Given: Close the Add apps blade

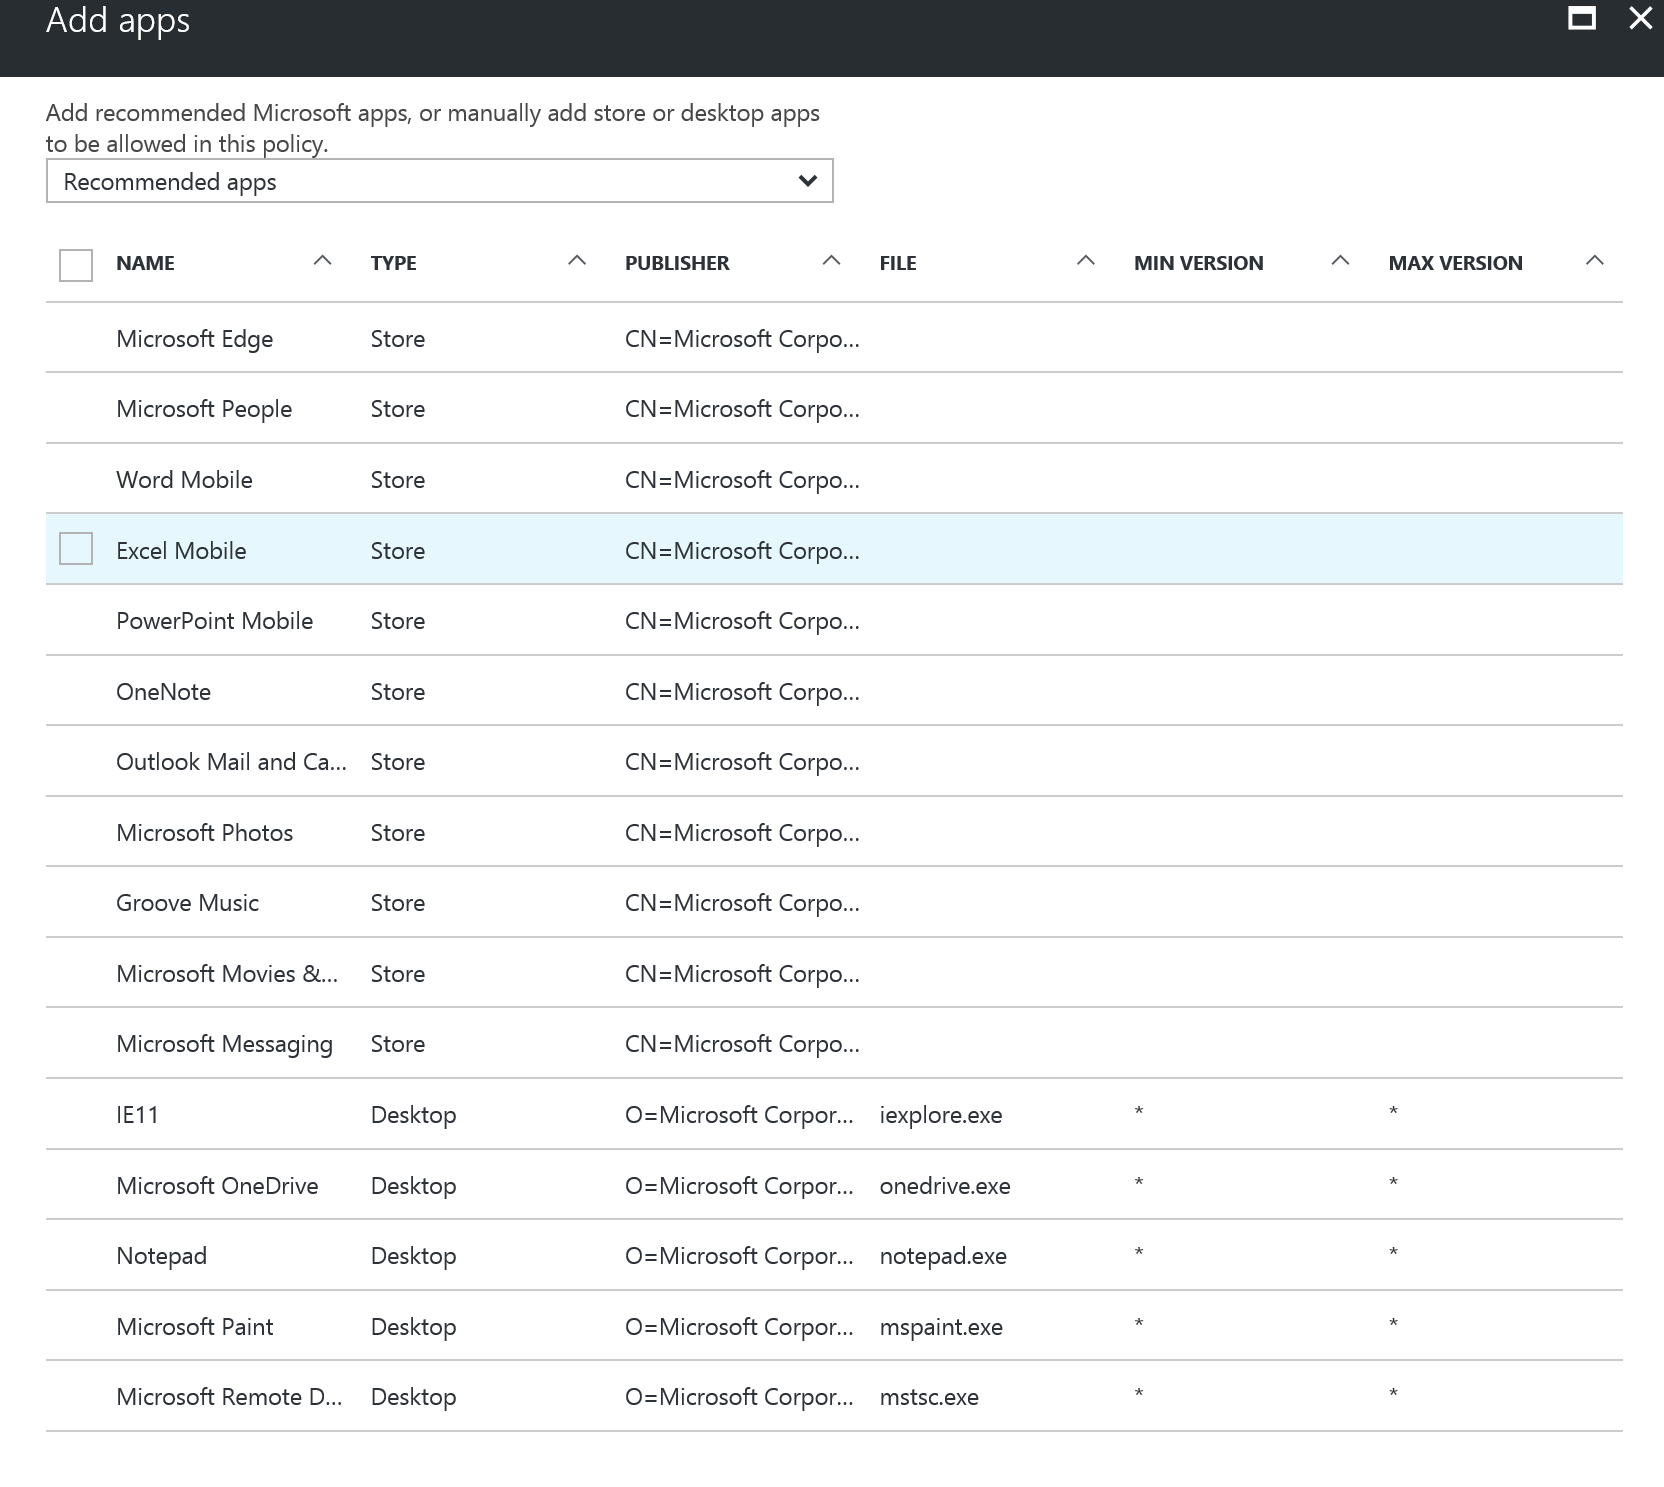Looking at the screenshot, I should (x=1640, y=18).
